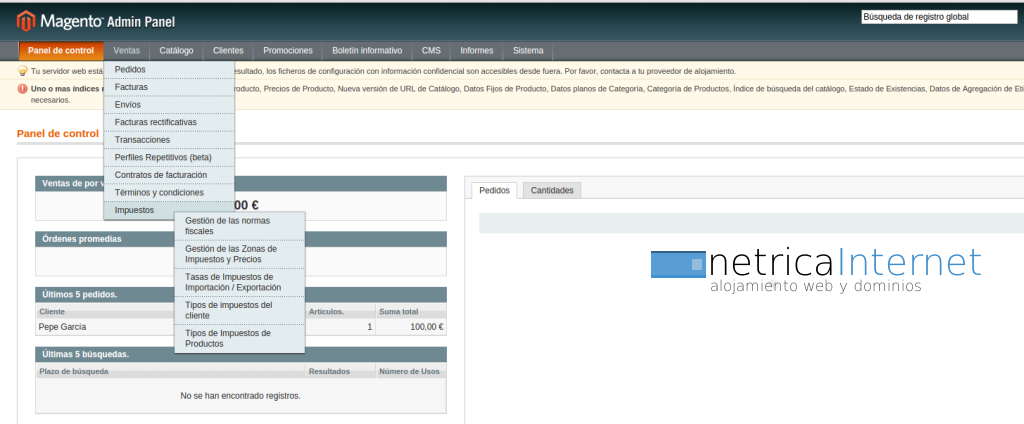This screenshot has height=424, width=1024.
Task: Select Envíos menu entry
Action: pos(168,105)
